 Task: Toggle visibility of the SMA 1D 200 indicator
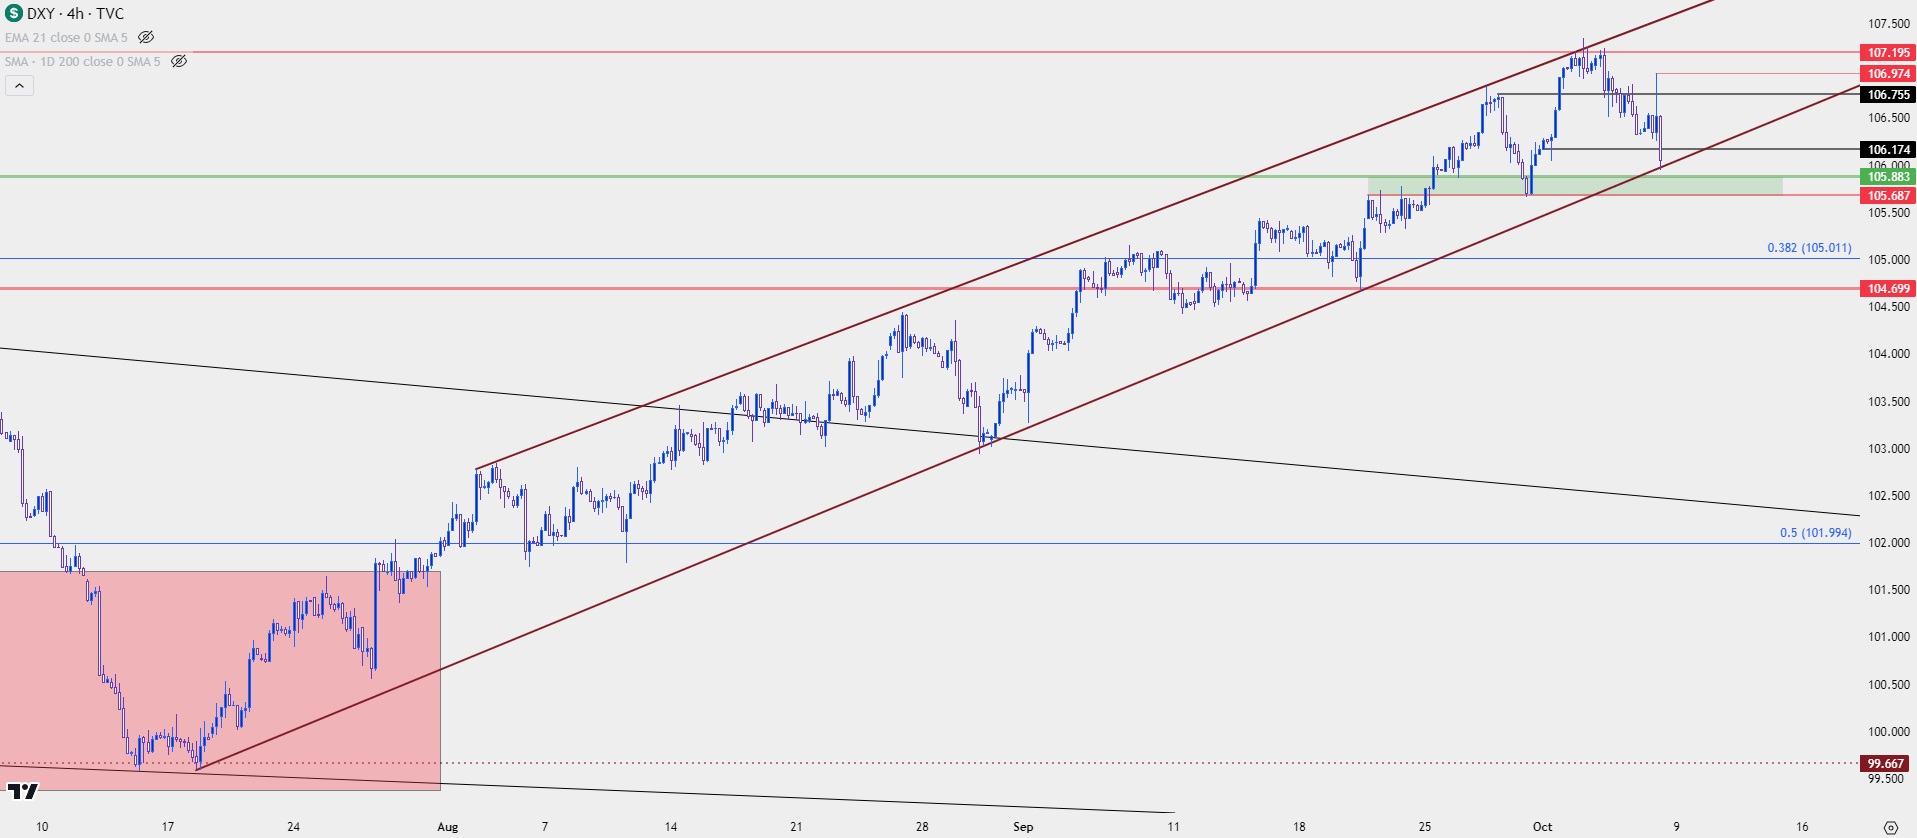pos(179,61)
